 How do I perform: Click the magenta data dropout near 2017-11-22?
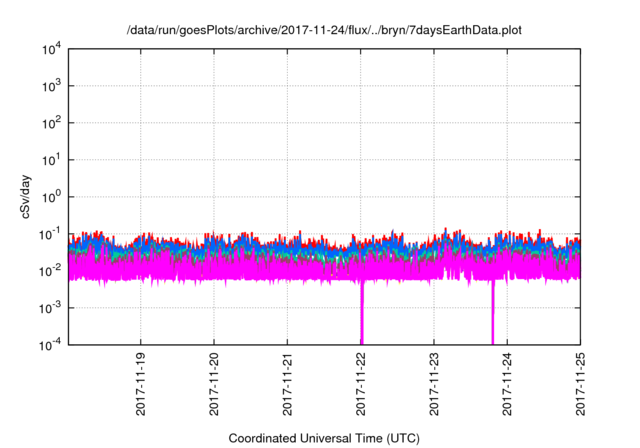coord(362,312)
